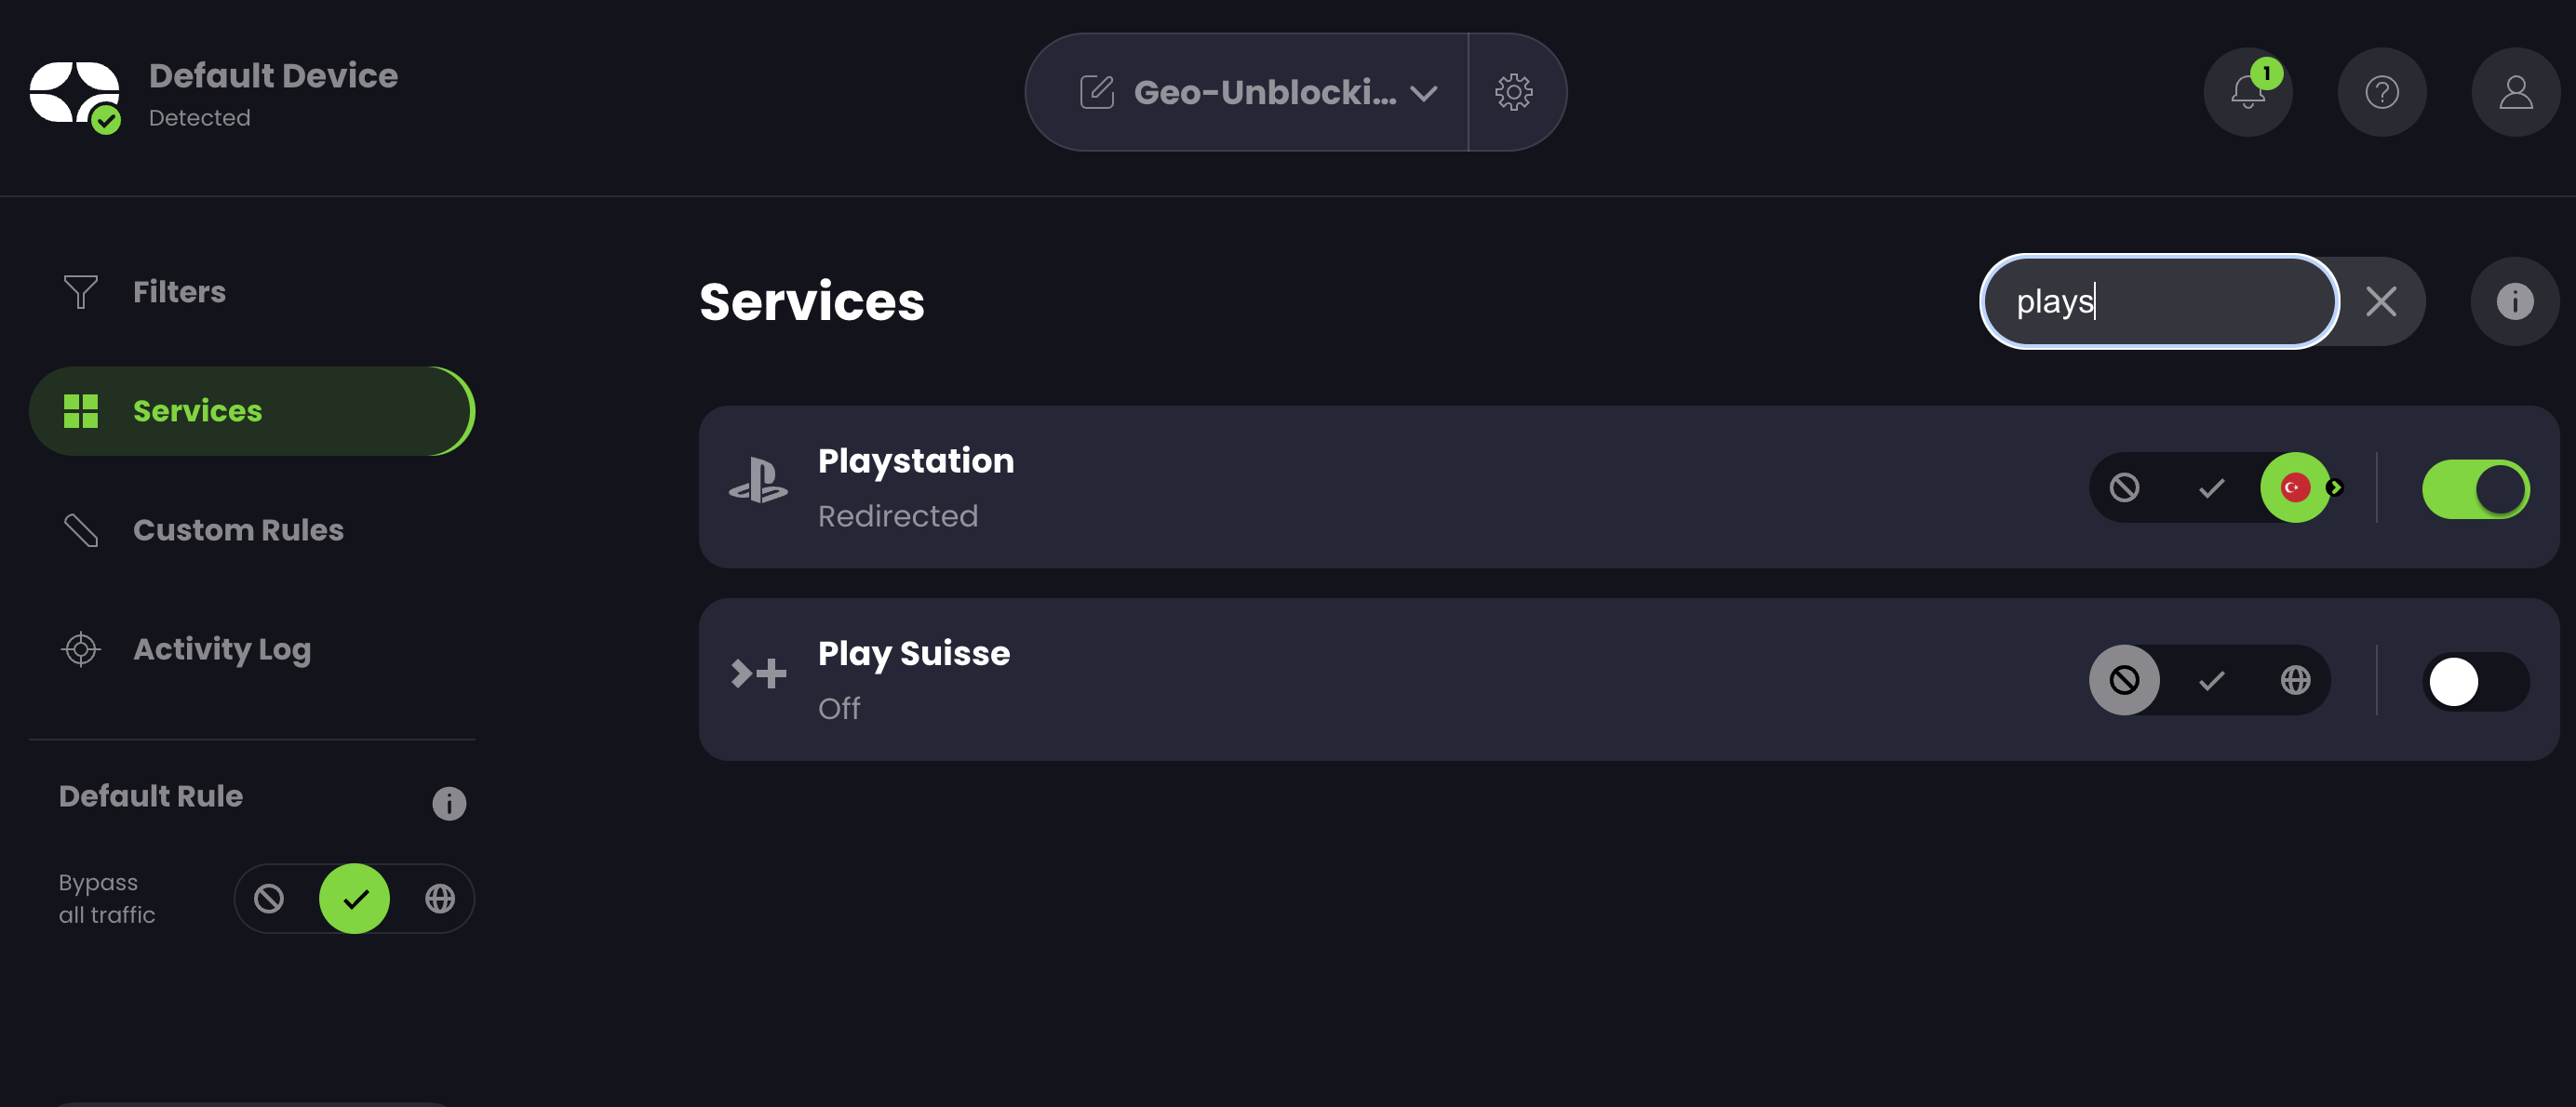The image size is (2576, 1107).
Task: Click the Play Suisse service icon
Action: click(759, 675)
